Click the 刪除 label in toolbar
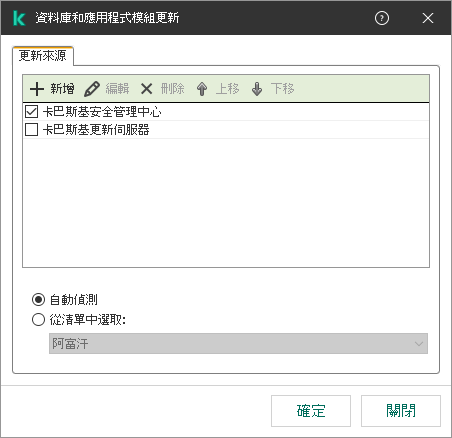 [x=172, y=89]
